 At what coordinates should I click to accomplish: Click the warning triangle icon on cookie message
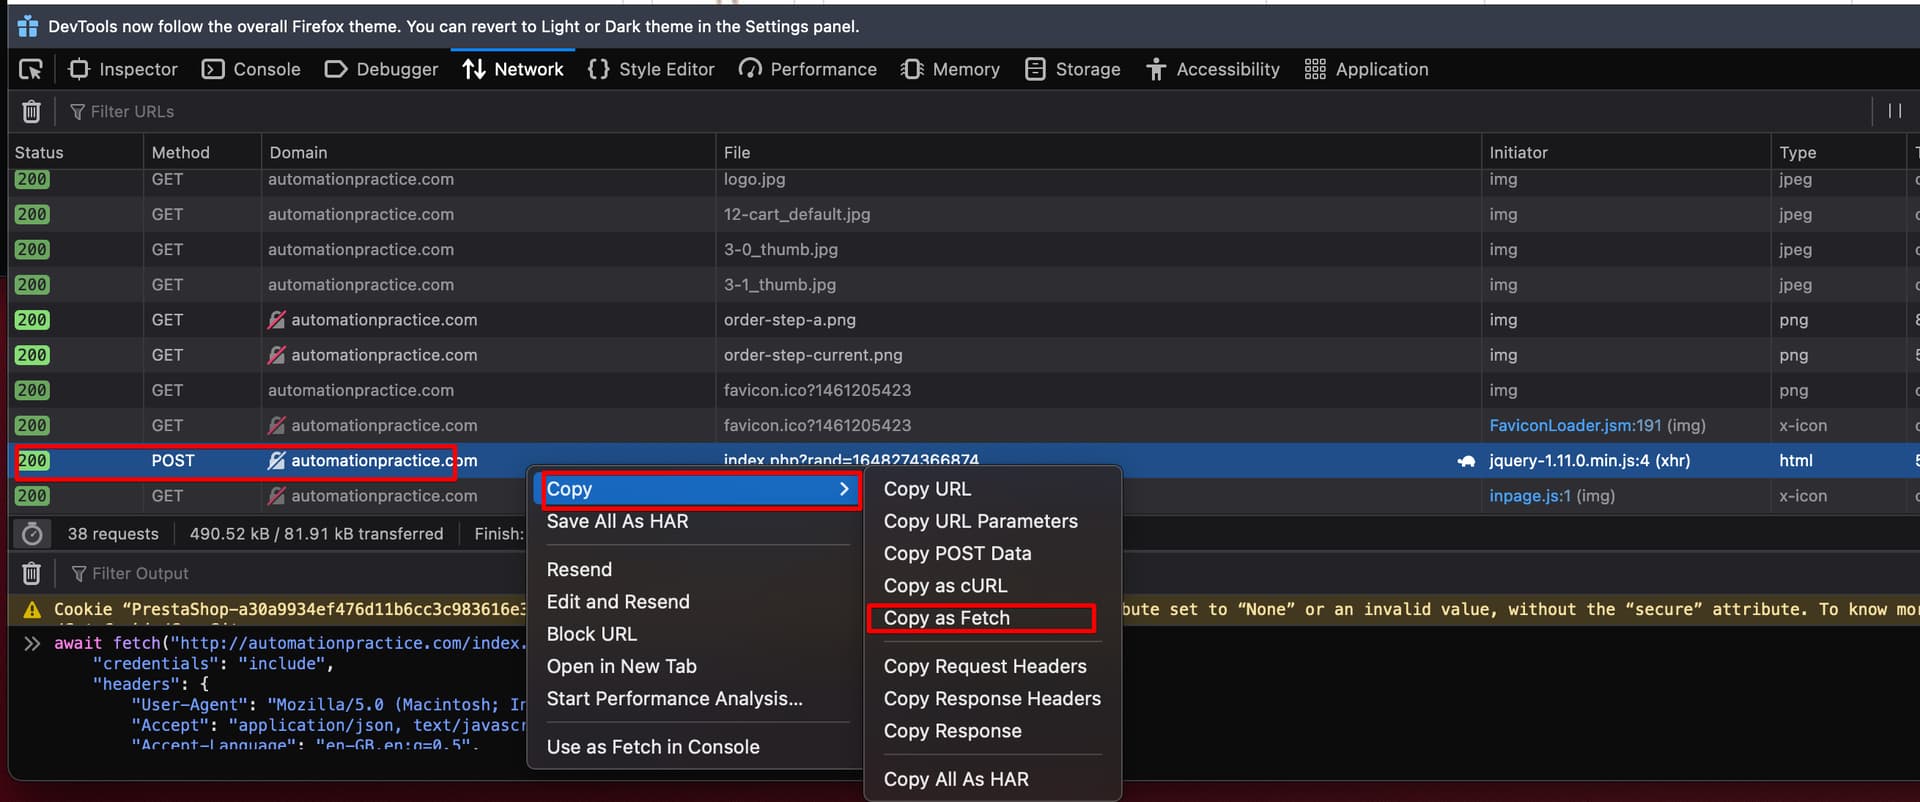[x=32, y=609]
